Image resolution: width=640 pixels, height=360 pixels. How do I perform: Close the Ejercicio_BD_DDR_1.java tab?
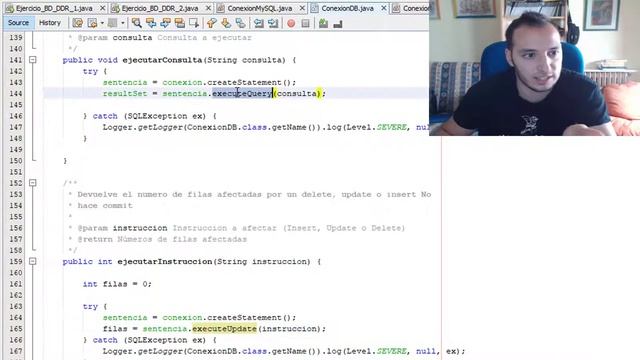pyautogui.click(x=102, y=8)
